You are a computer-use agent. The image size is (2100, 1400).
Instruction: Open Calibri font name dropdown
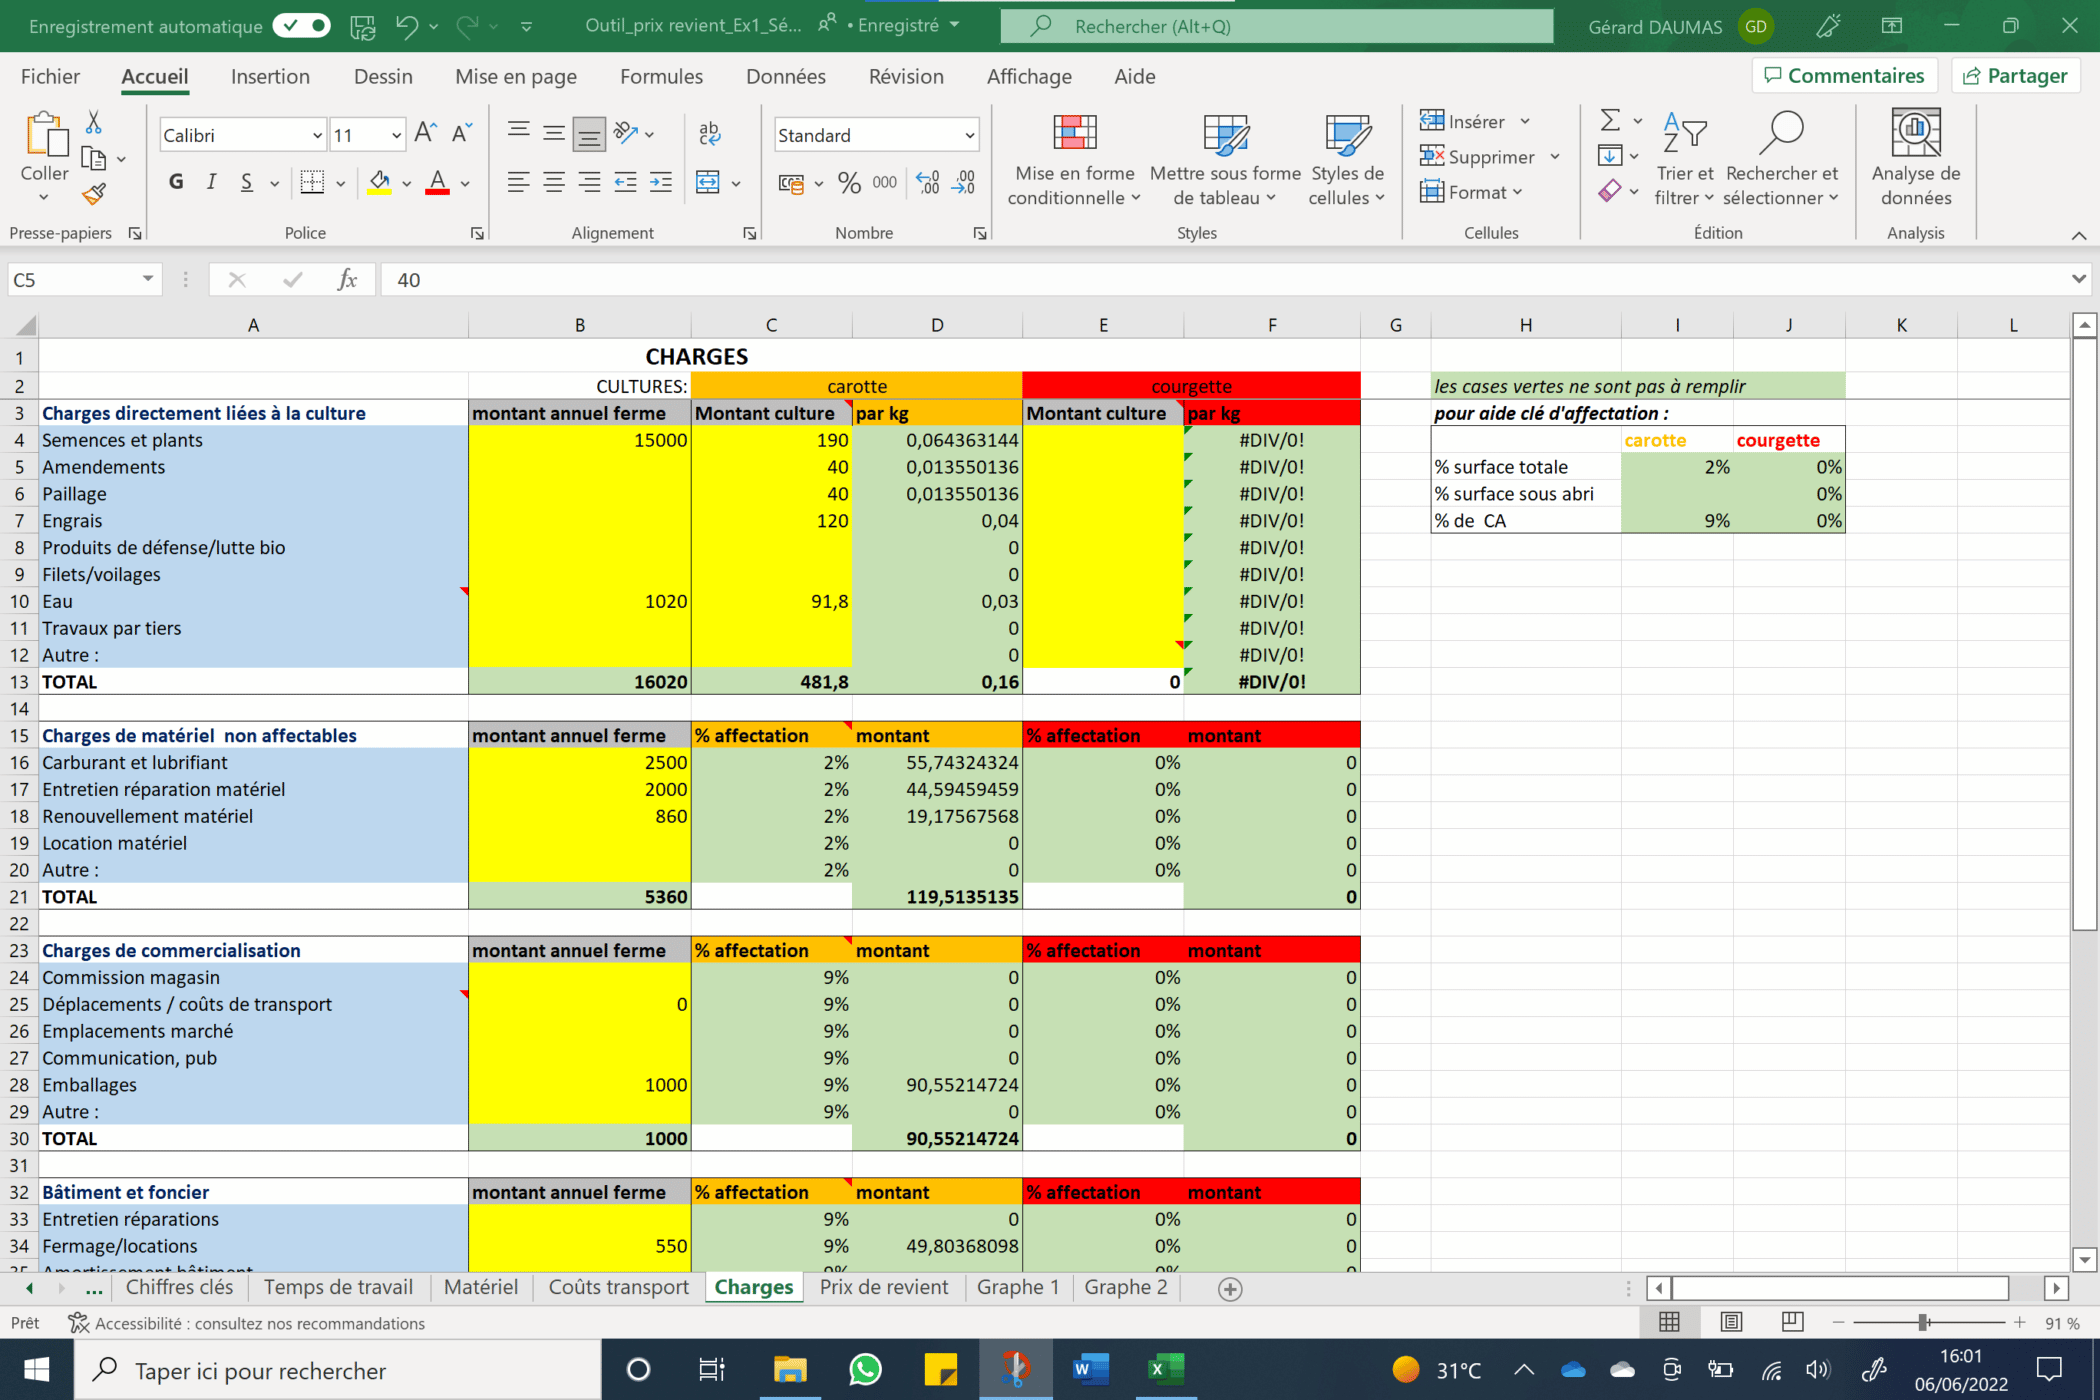pyautogui.click(x=317, y=135)
